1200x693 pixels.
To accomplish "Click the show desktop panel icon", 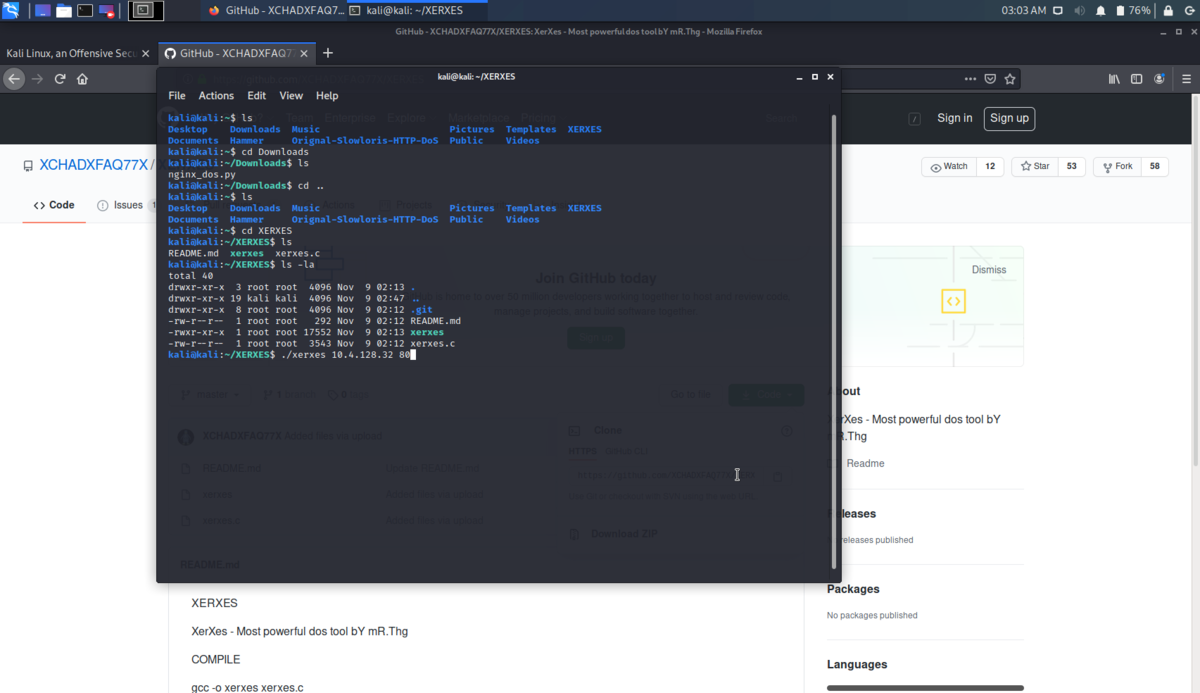I will pyautogui.click(x=43, y=11).
